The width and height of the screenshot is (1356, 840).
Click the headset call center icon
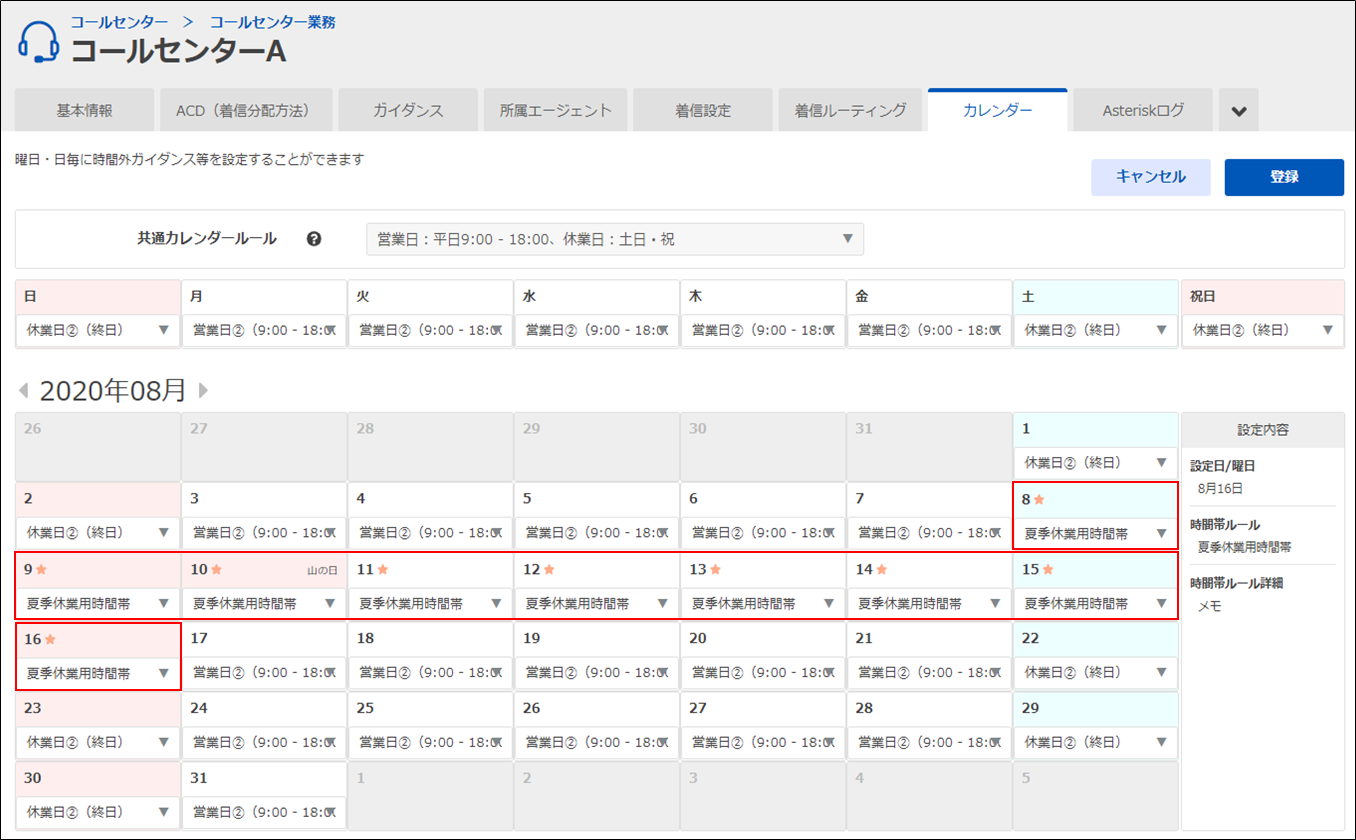coord(39,41)
